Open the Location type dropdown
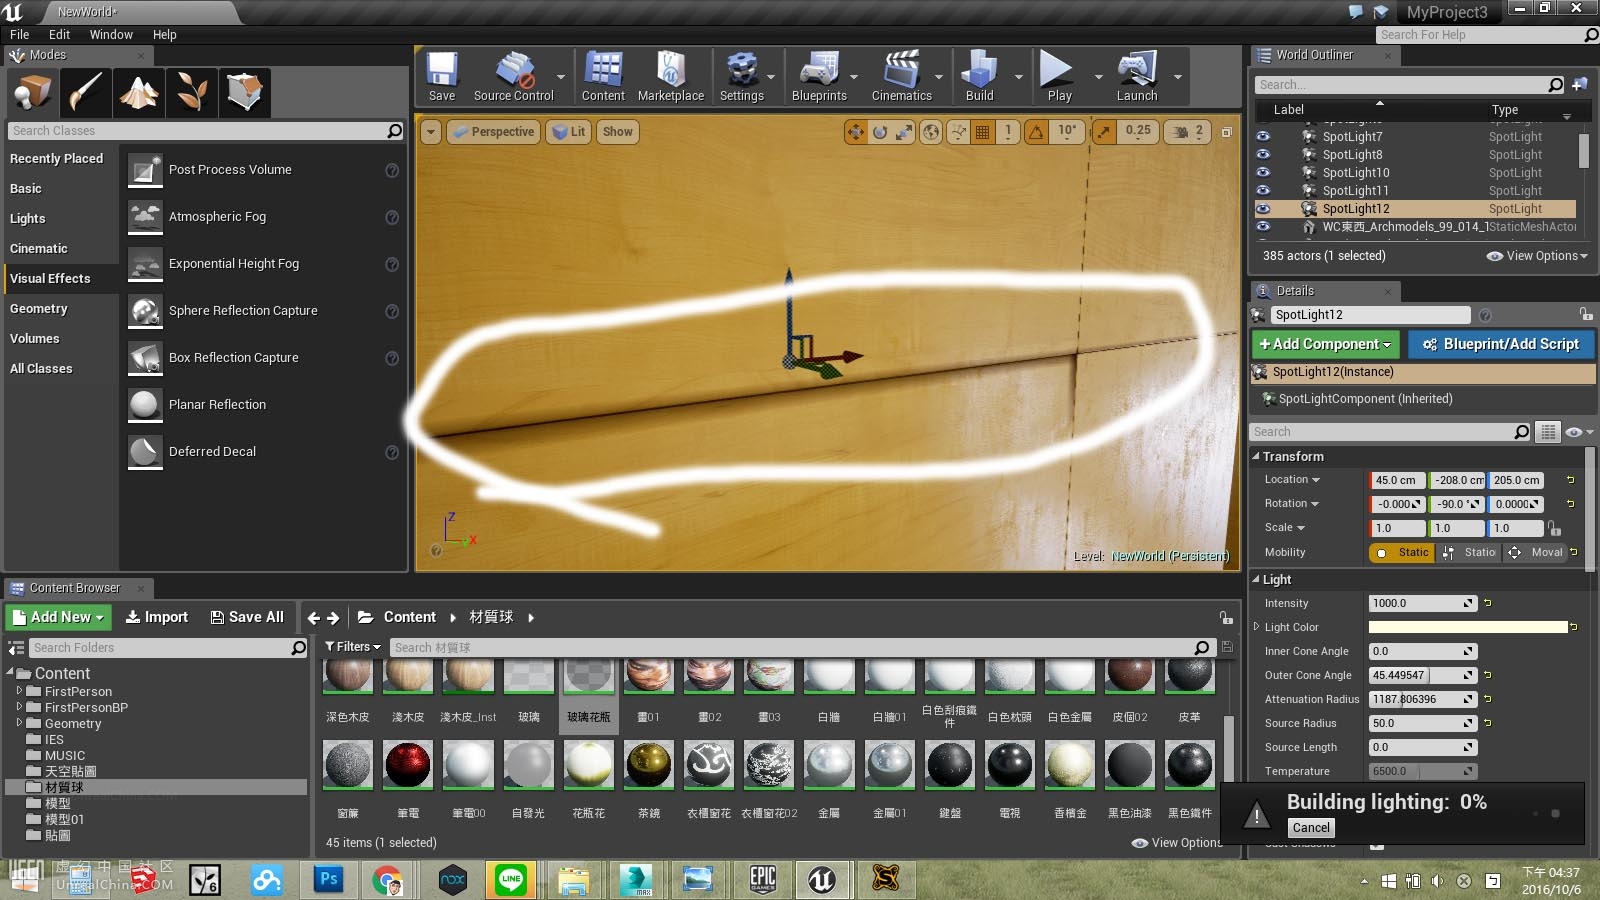The height and width of the screenshot is (900, 1600). coord(1292,480)
